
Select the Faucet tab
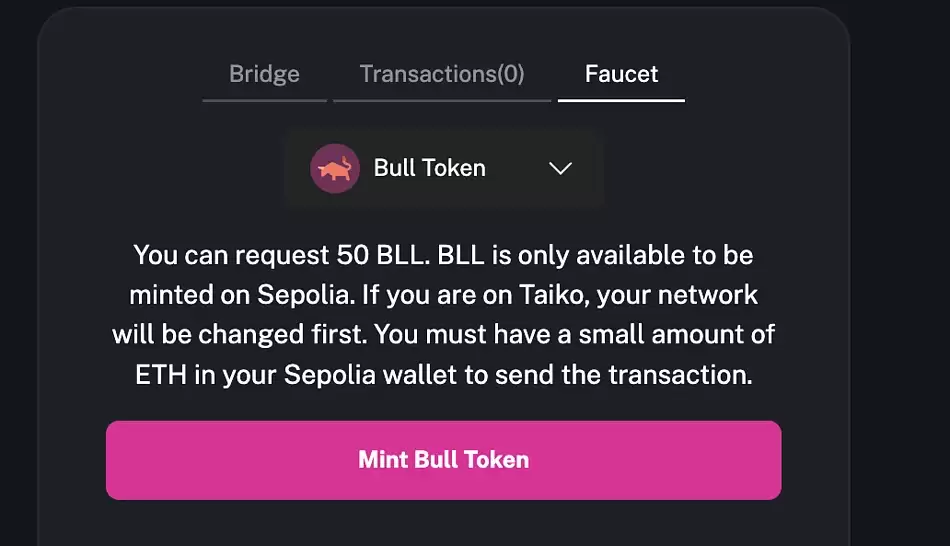[621, 74]
